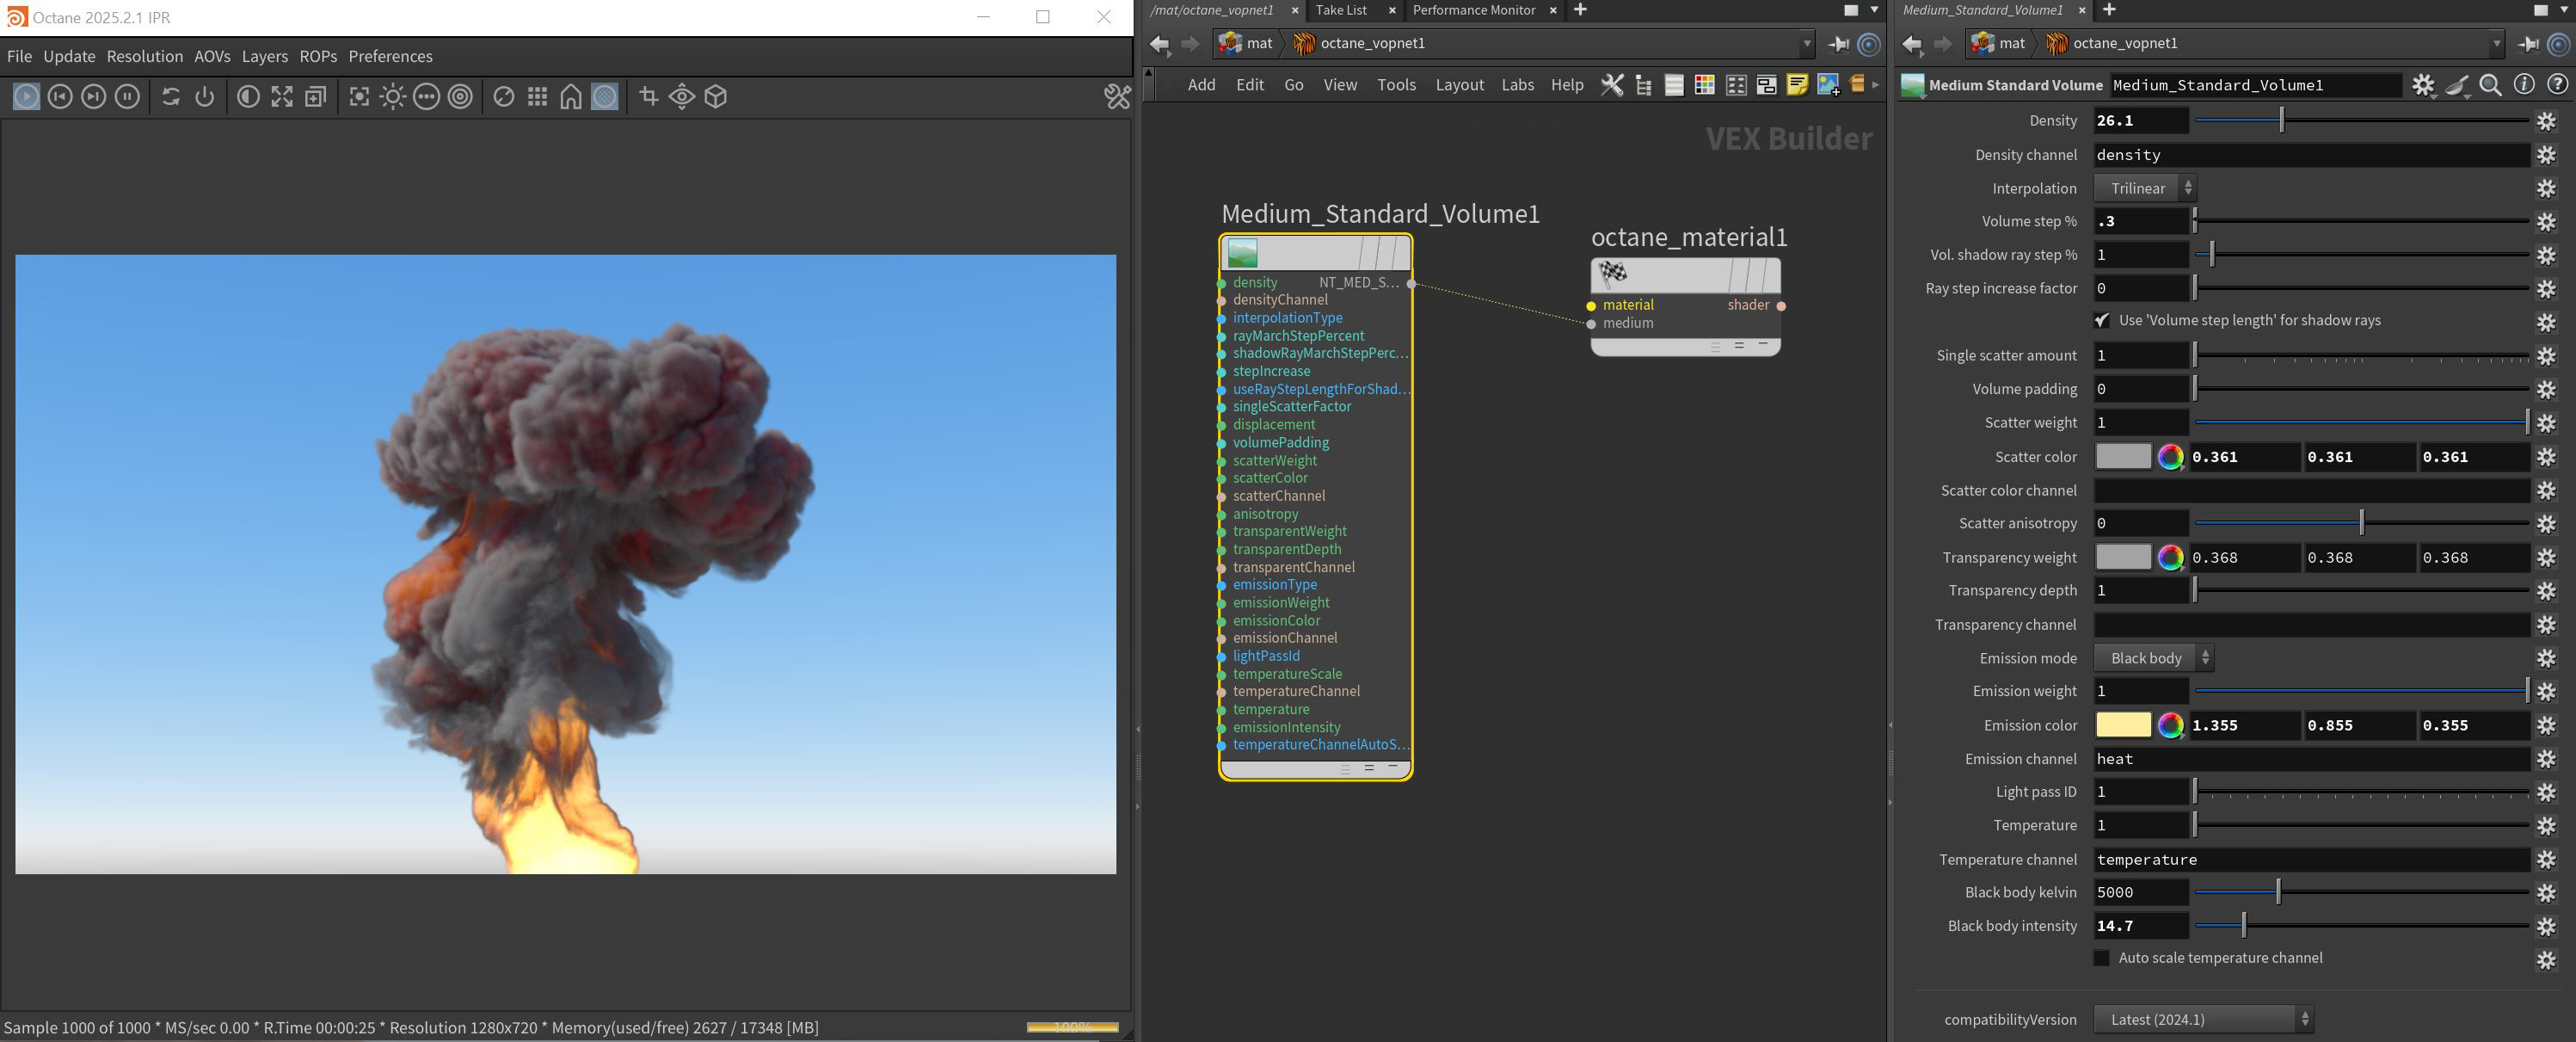This screenshot has width=2576, height=1042.
Task: Toggle 'Use Volume step length for shadow rays' checkbox
Action: pyautogui.click(x=2102, y=320)
